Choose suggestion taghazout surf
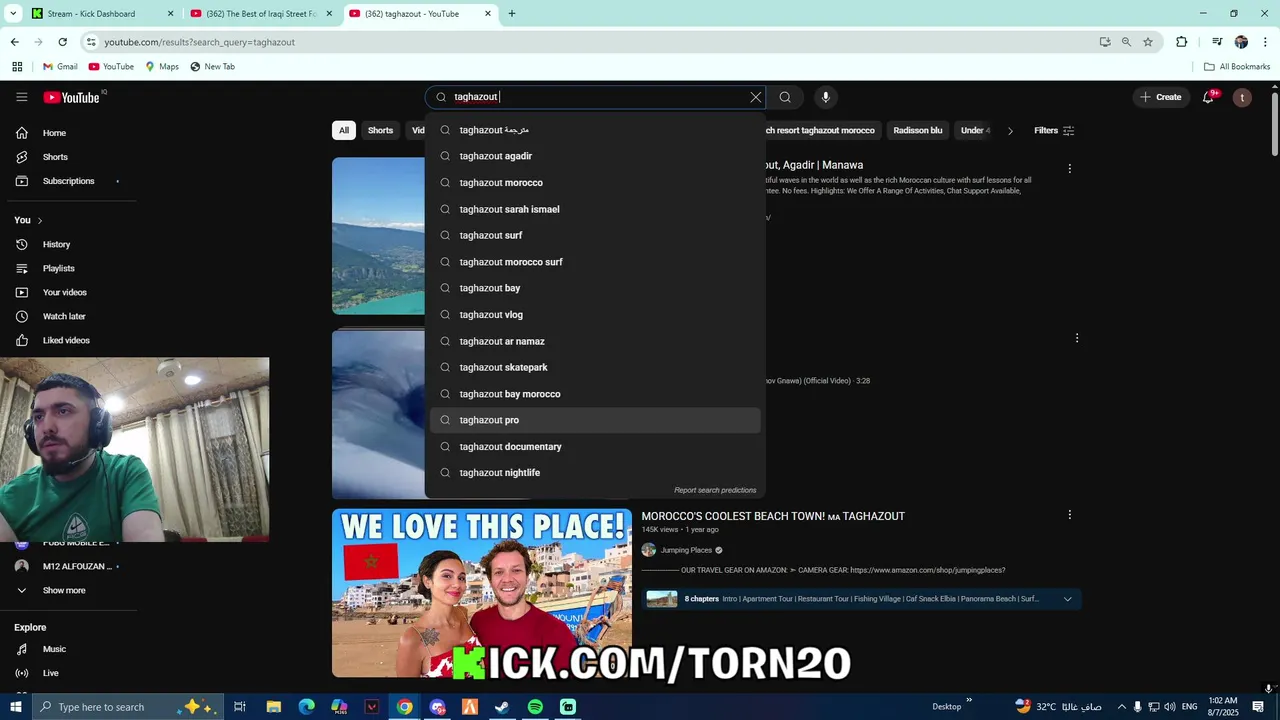1280x720 pixels. point(595,235)
